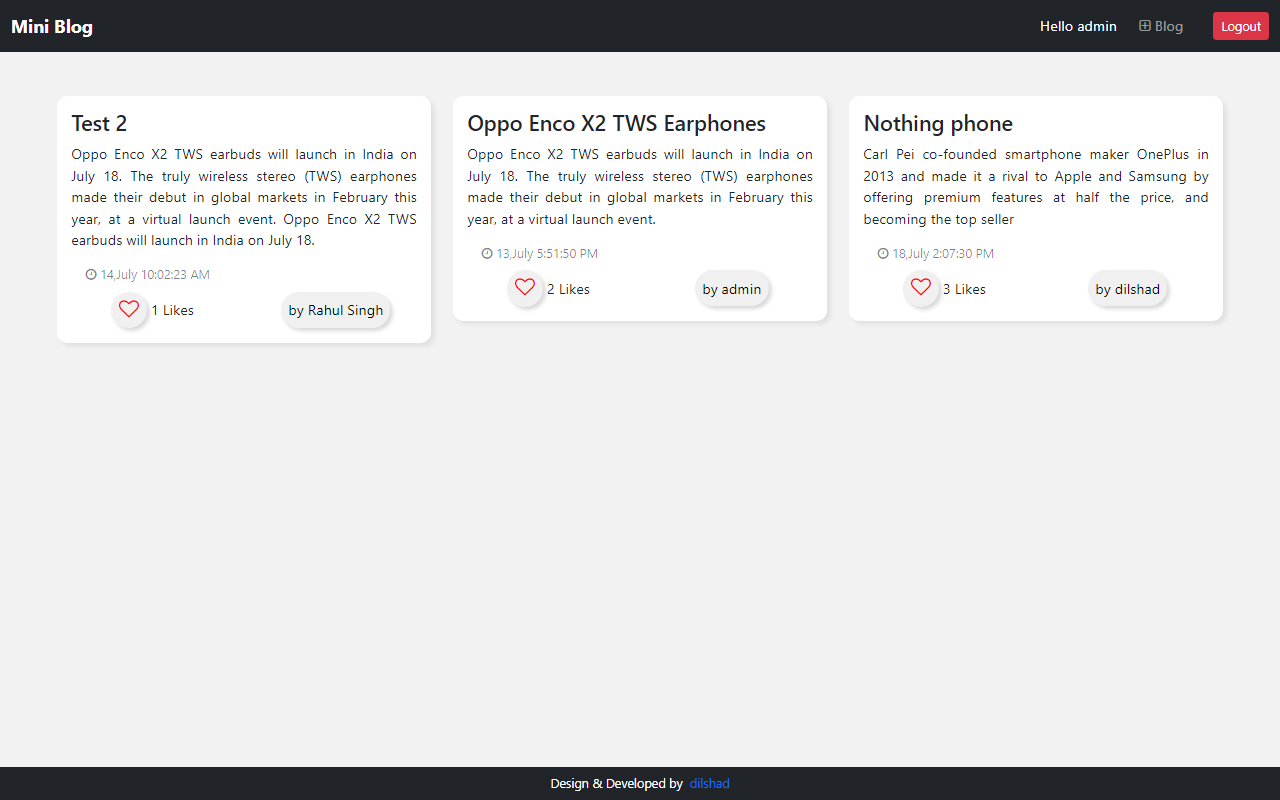Click the by admin author badge
The height and width of the screenshot is (800, 1280).
click(x=732, y=289)
